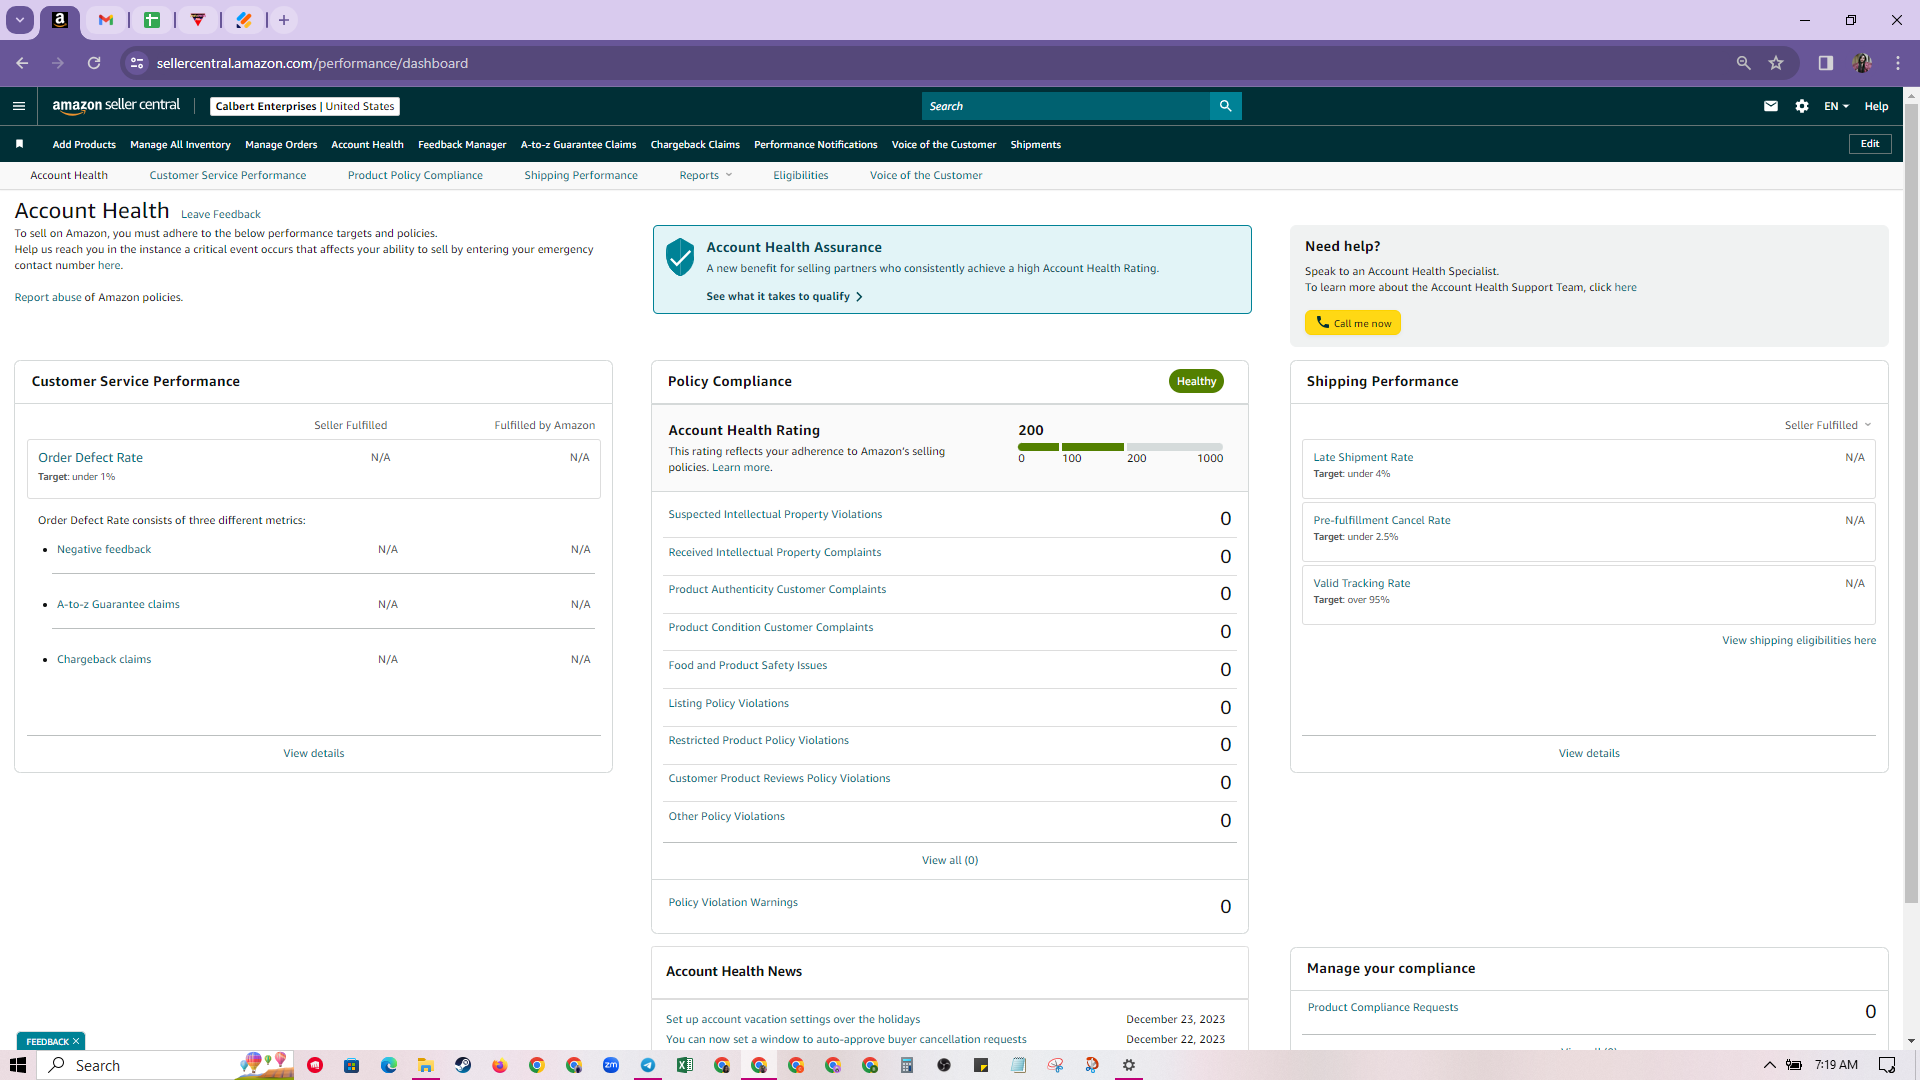Click the Windows taskbar search box
Screen dimensions: 1920x1080
click(166, 1065)
